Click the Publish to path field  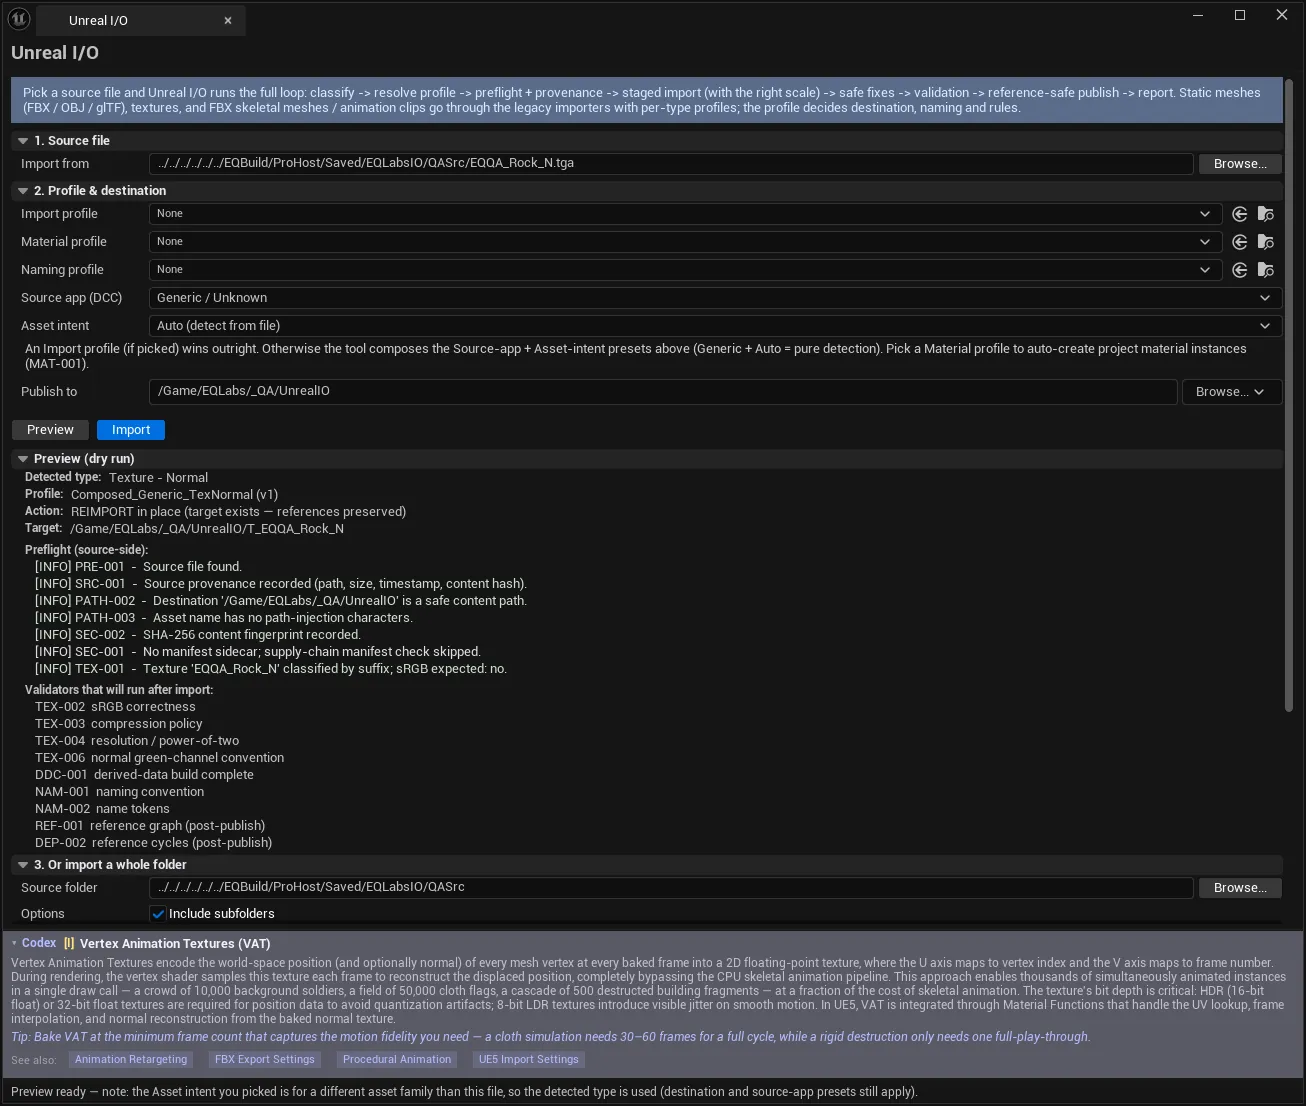tap(663, 392)
